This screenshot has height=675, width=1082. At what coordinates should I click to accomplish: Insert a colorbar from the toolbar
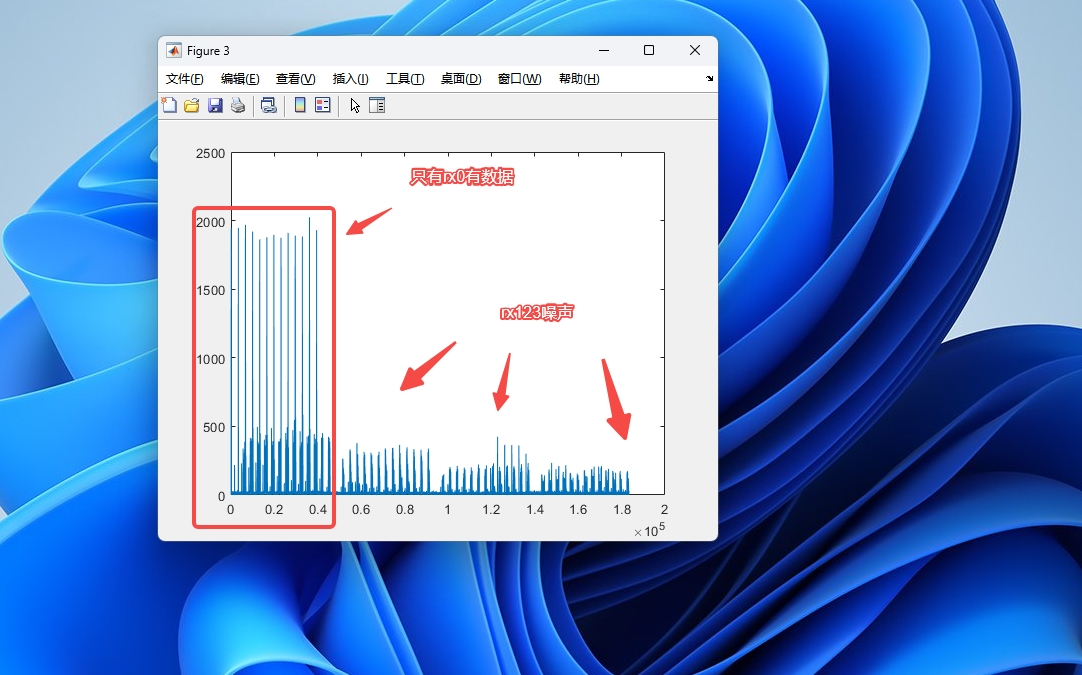tap(300, 106)
